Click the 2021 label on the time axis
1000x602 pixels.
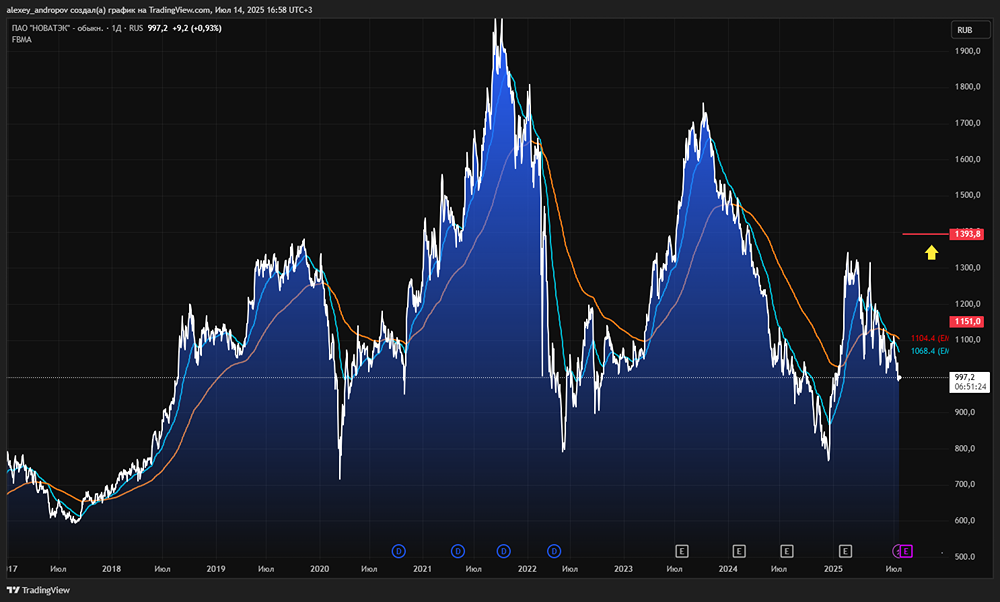point(422,569)
